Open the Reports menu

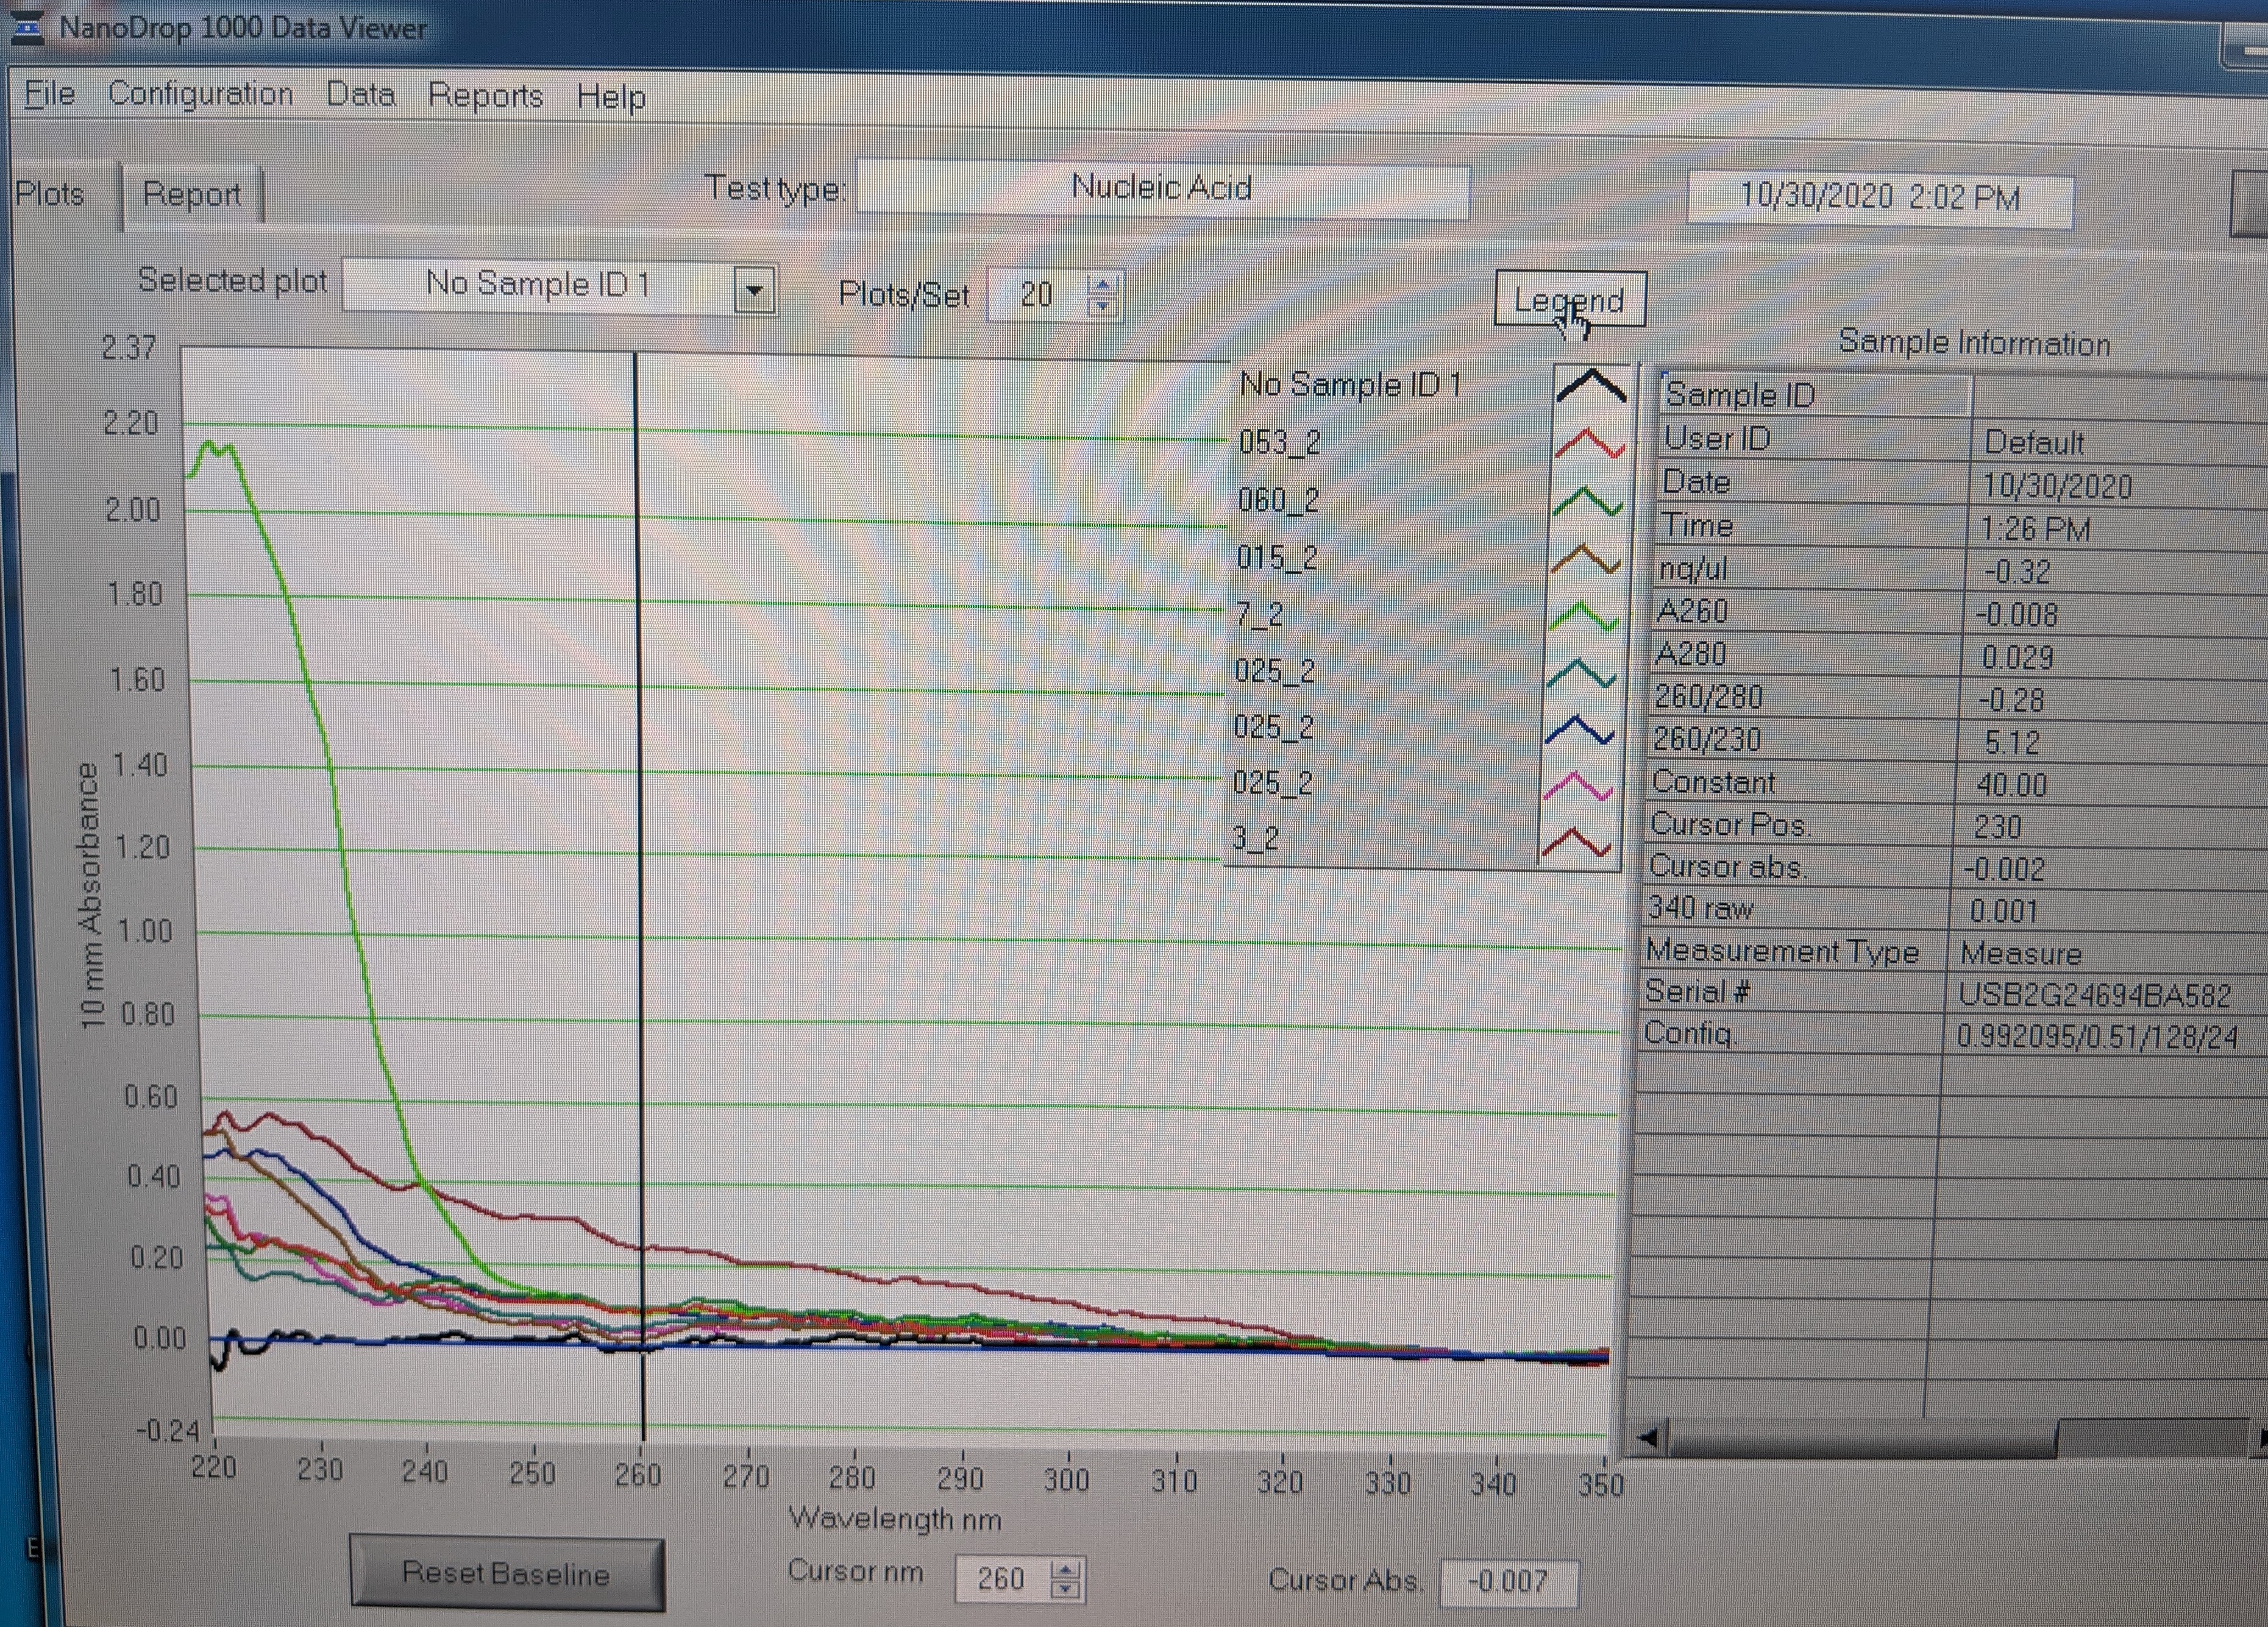pos(485,96)
